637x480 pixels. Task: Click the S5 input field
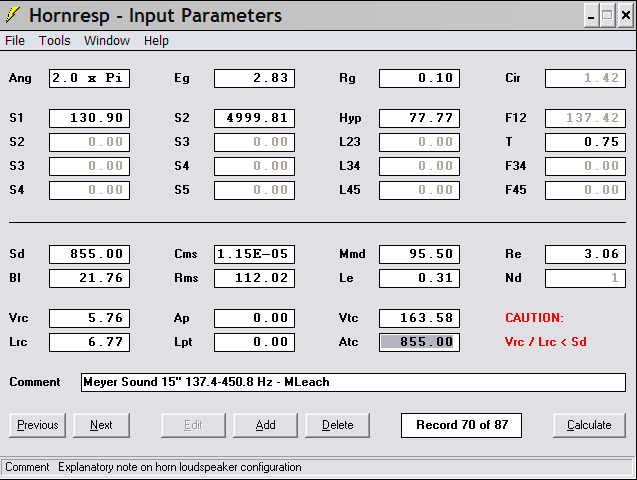[x=254, y=190]
